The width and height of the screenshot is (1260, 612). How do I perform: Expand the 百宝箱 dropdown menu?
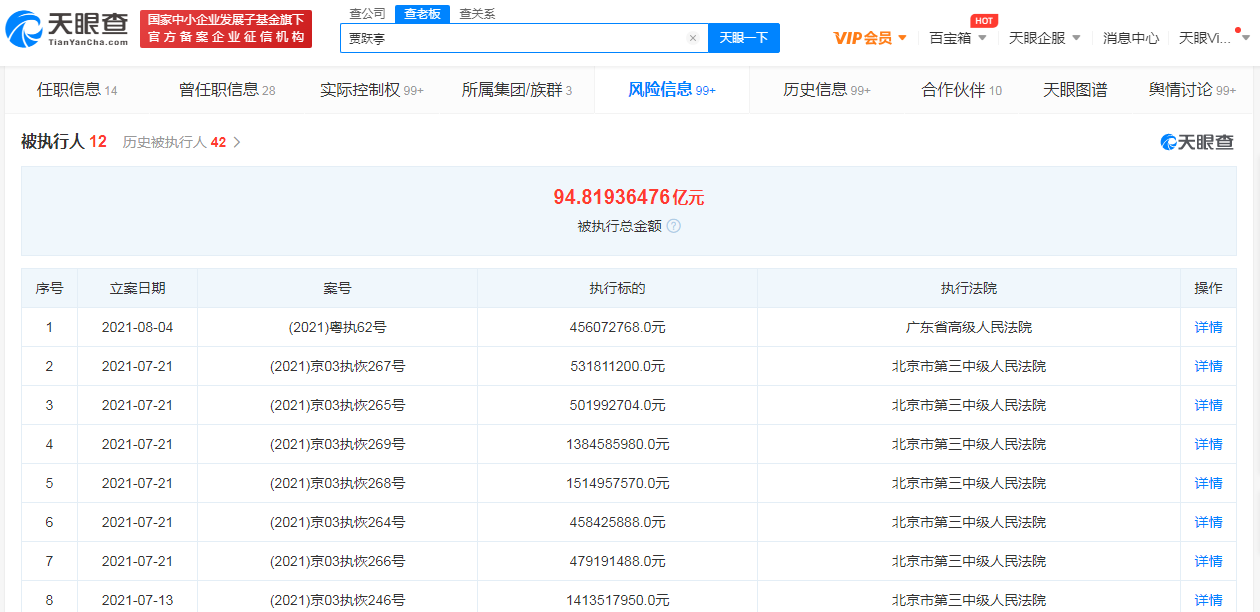[x=951, y=36]
